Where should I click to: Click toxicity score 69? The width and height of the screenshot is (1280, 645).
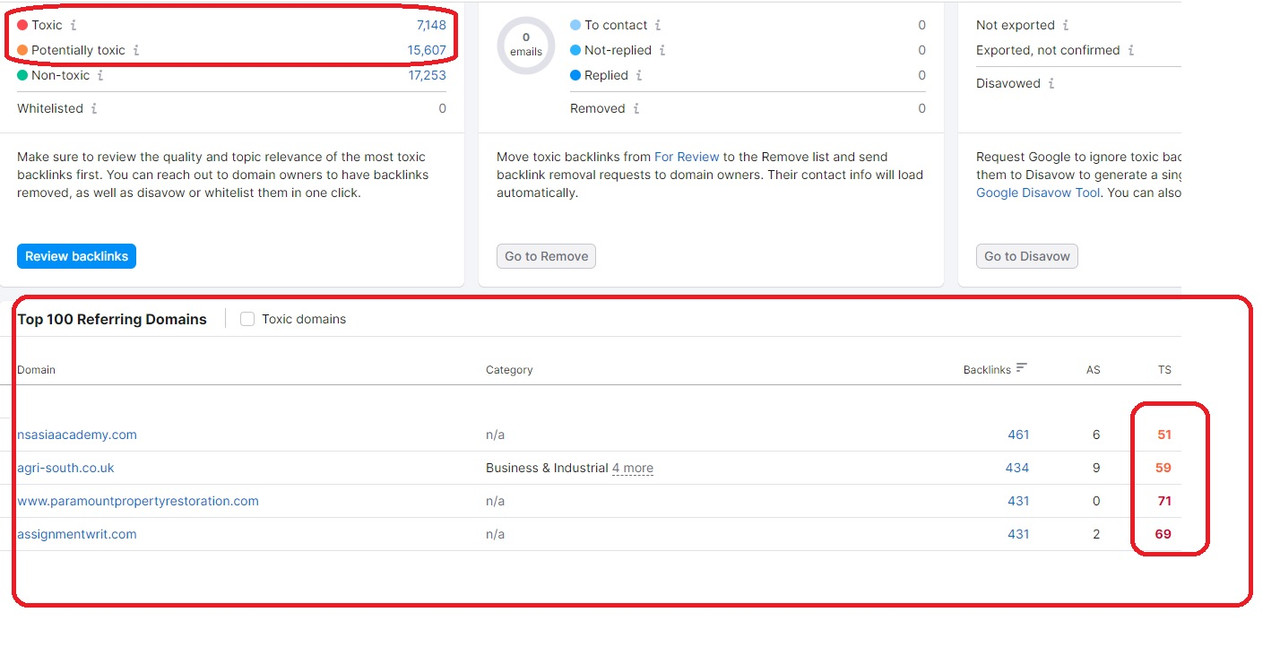coord(1163,534)
